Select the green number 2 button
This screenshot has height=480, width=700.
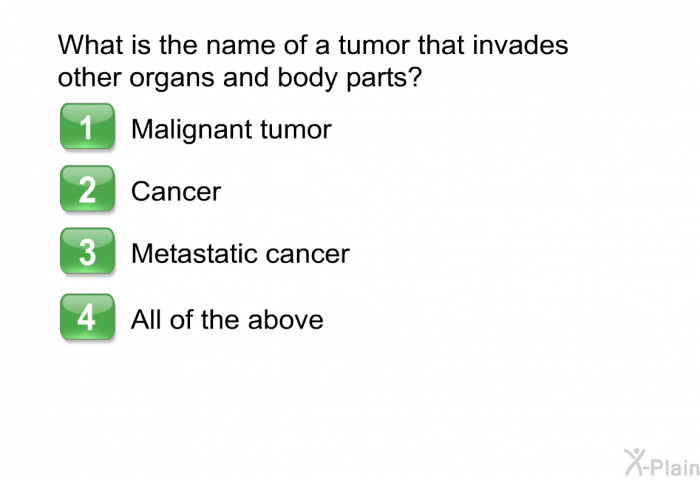coord(88,188)
